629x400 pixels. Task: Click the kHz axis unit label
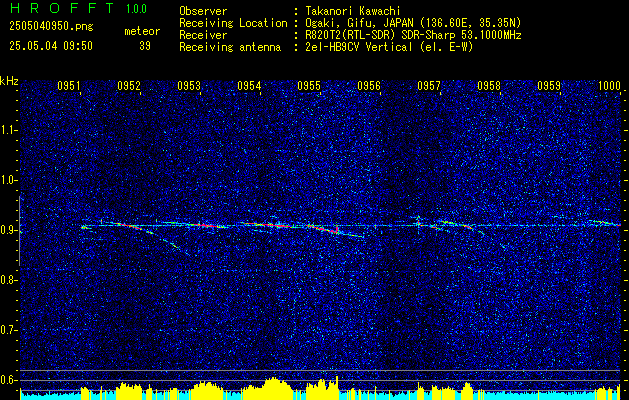(x=9, y=81)
